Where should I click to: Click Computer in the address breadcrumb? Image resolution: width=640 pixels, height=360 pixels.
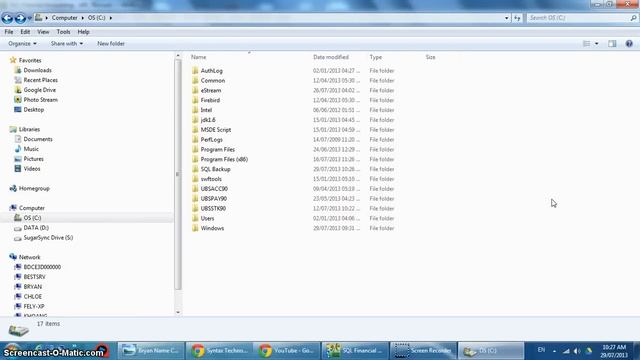64,18
